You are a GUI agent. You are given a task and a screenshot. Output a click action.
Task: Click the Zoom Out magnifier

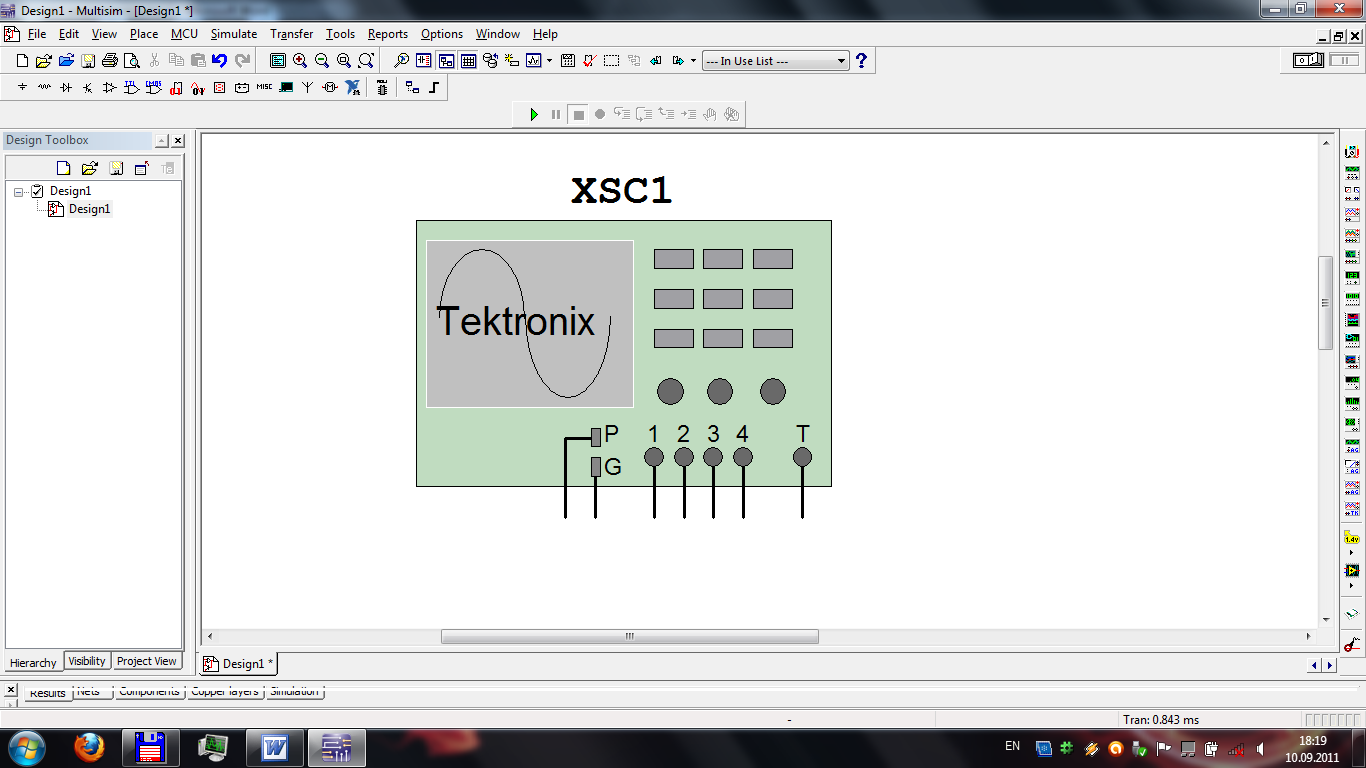(x=322, y=61)
